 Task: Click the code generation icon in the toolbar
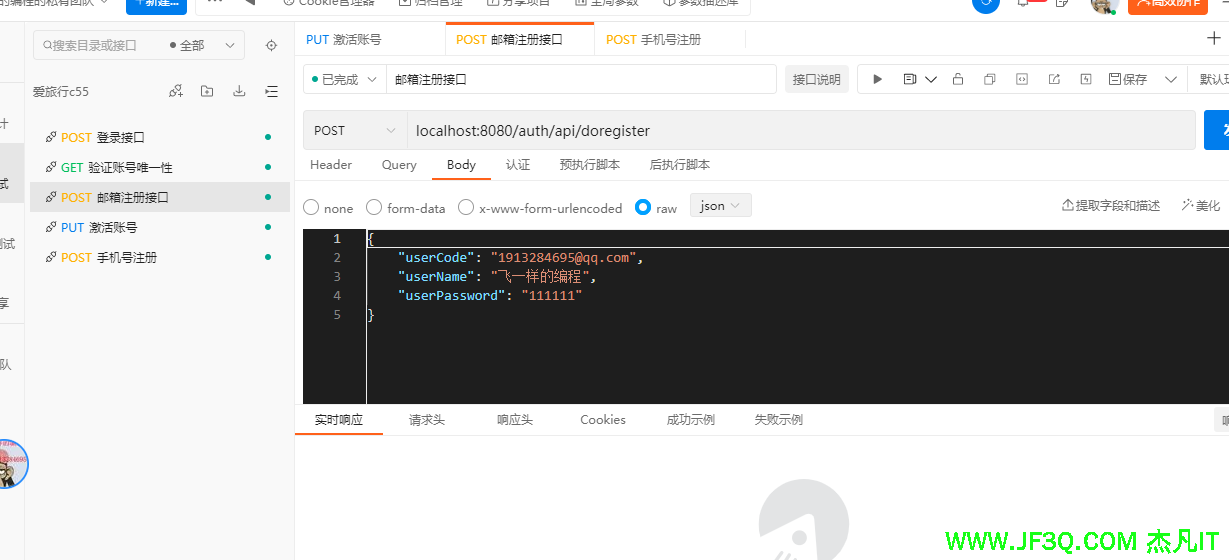(x=1021, y=79)
